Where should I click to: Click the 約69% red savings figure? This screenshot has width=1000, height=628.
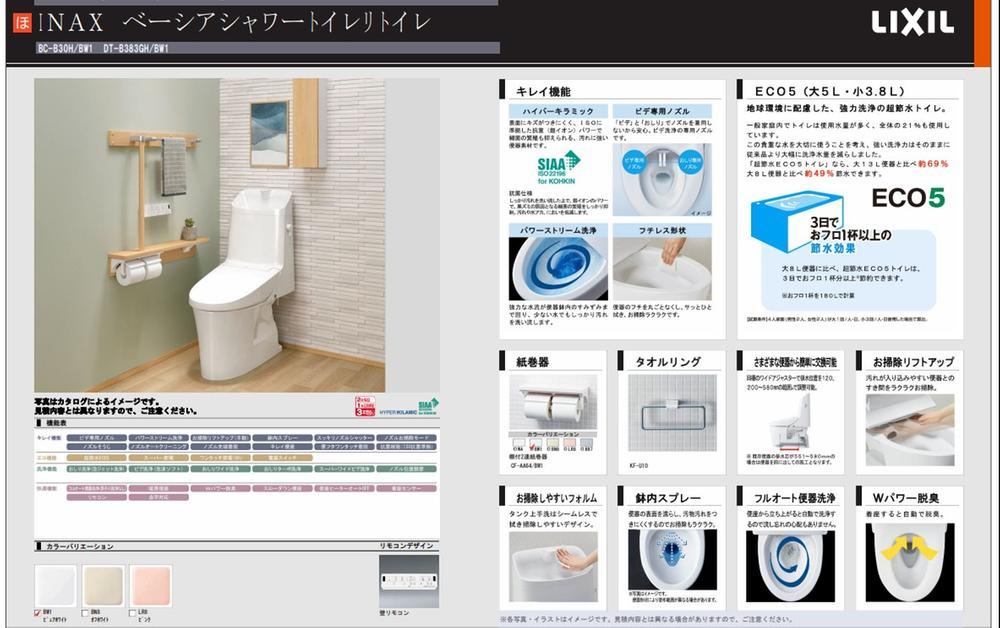(x=933, y=164)
